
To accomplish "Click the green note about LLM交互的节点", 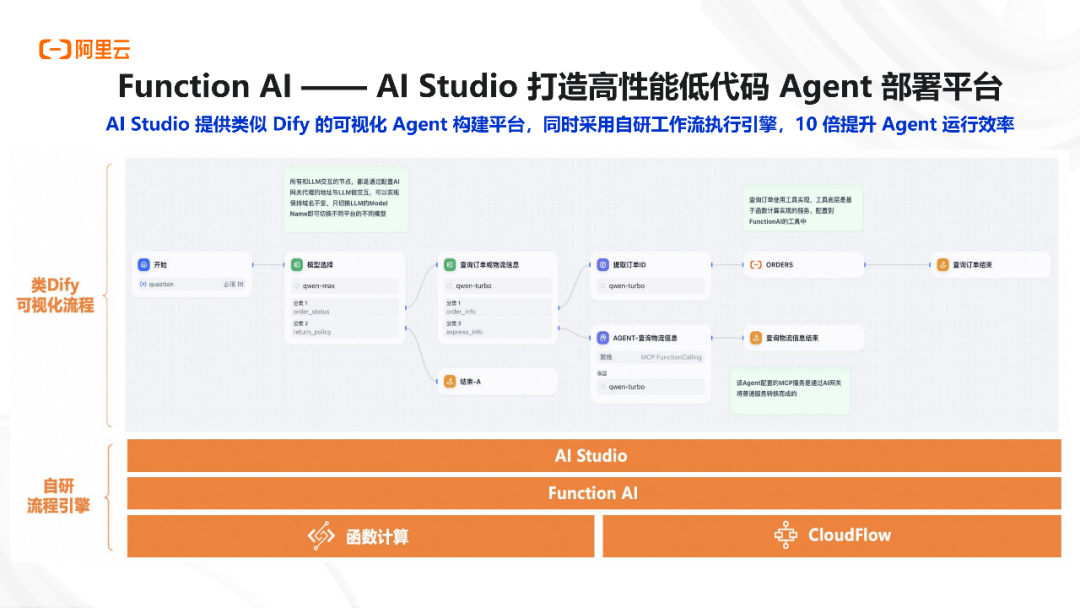I will point(346,198).
